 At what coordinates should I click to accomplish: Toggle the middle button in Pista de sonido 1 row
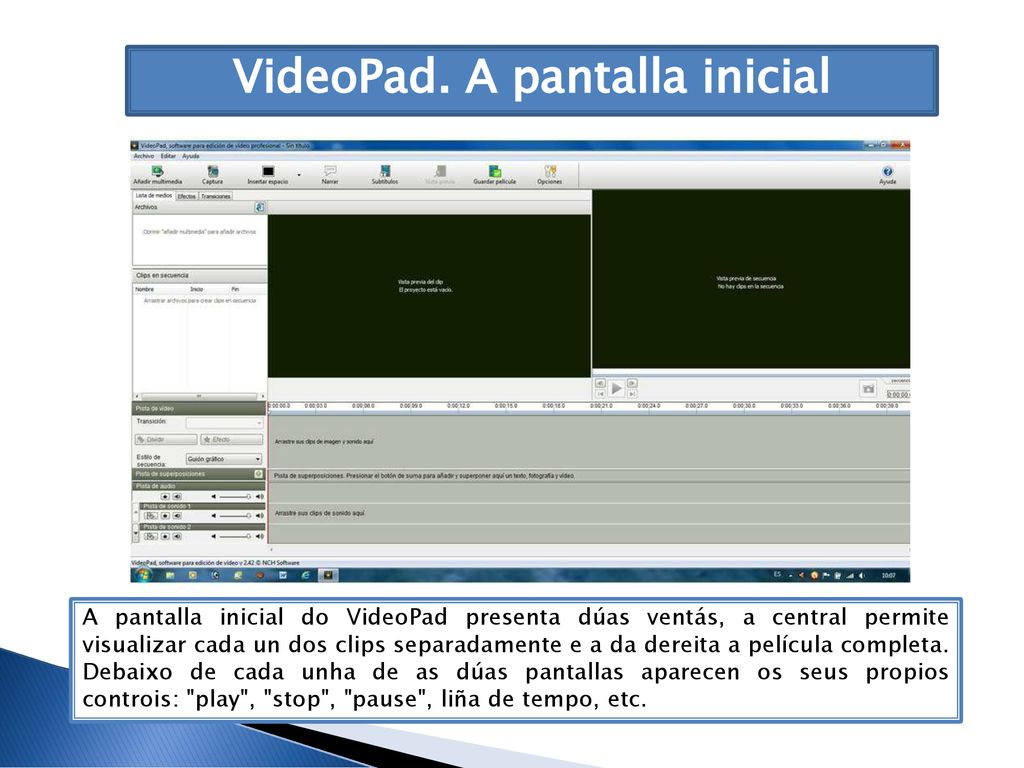[x=165, y=516]
